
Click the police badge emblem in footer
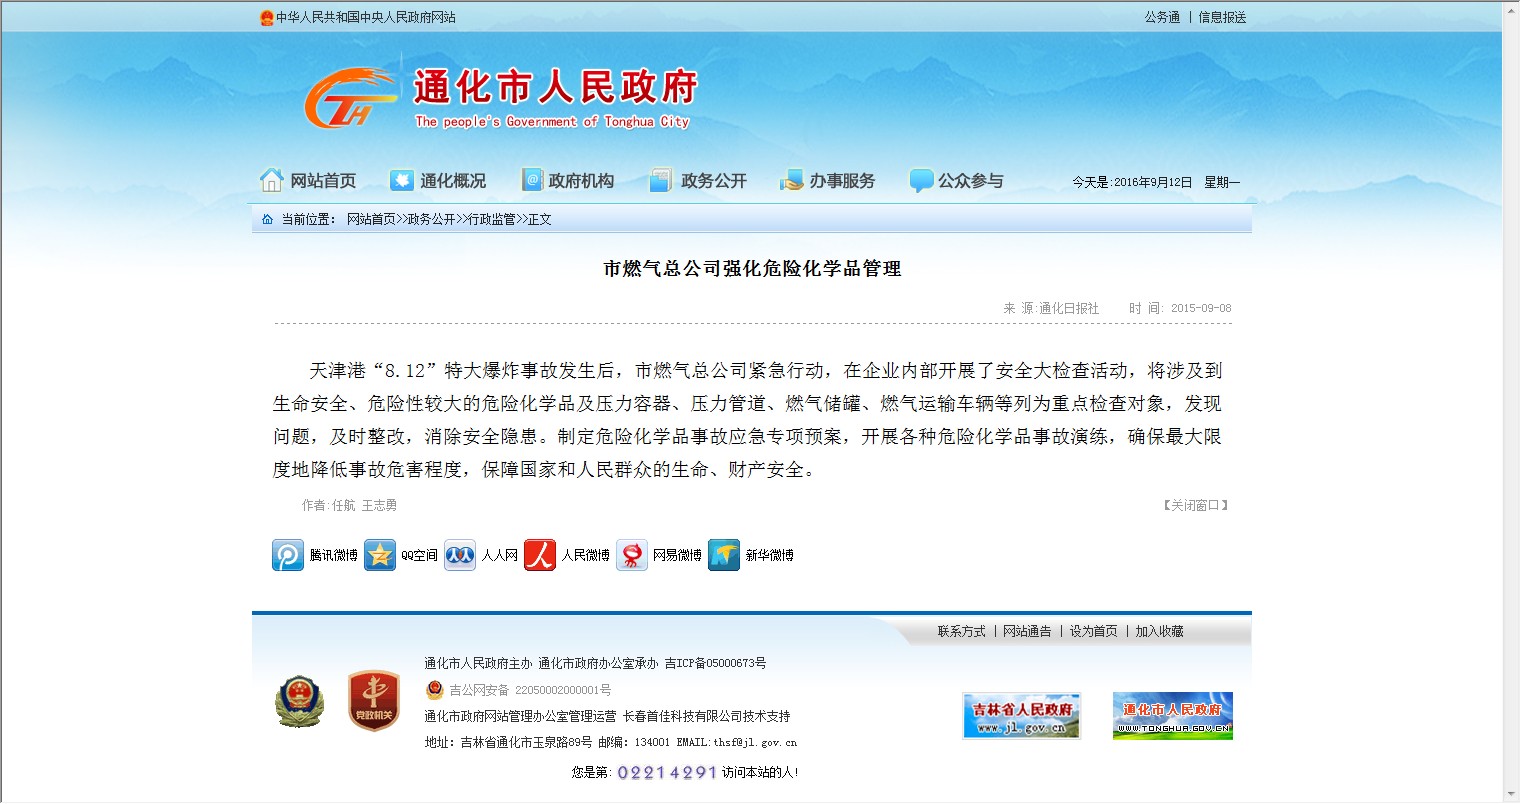(x=299, y=701)
